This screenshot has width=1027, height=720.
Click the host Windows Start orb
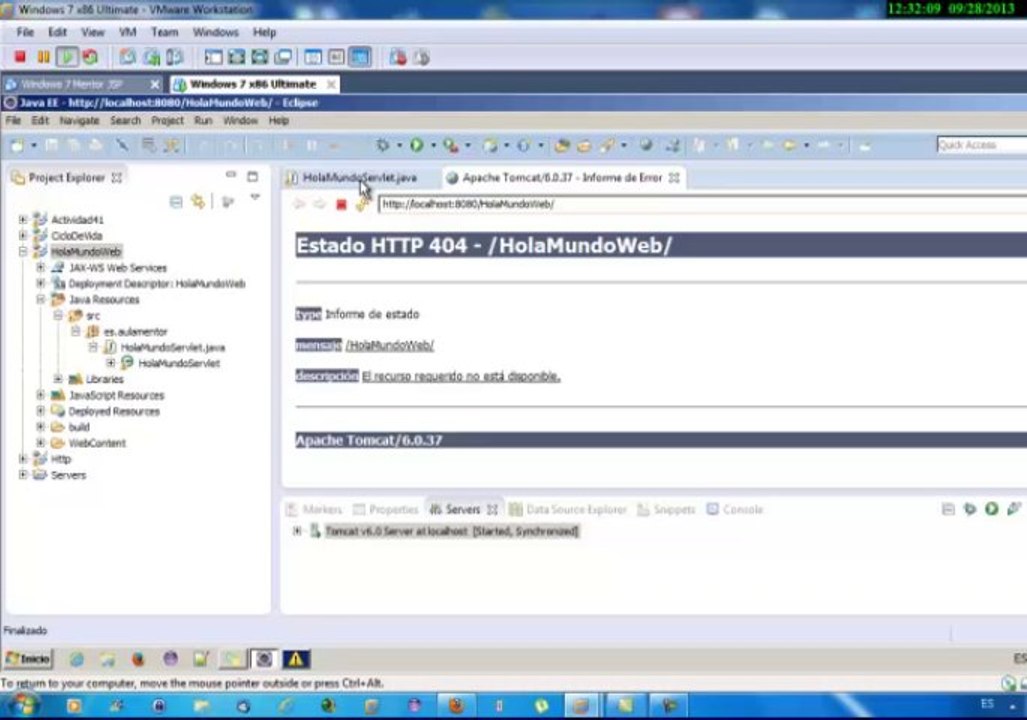click(24, 706)
